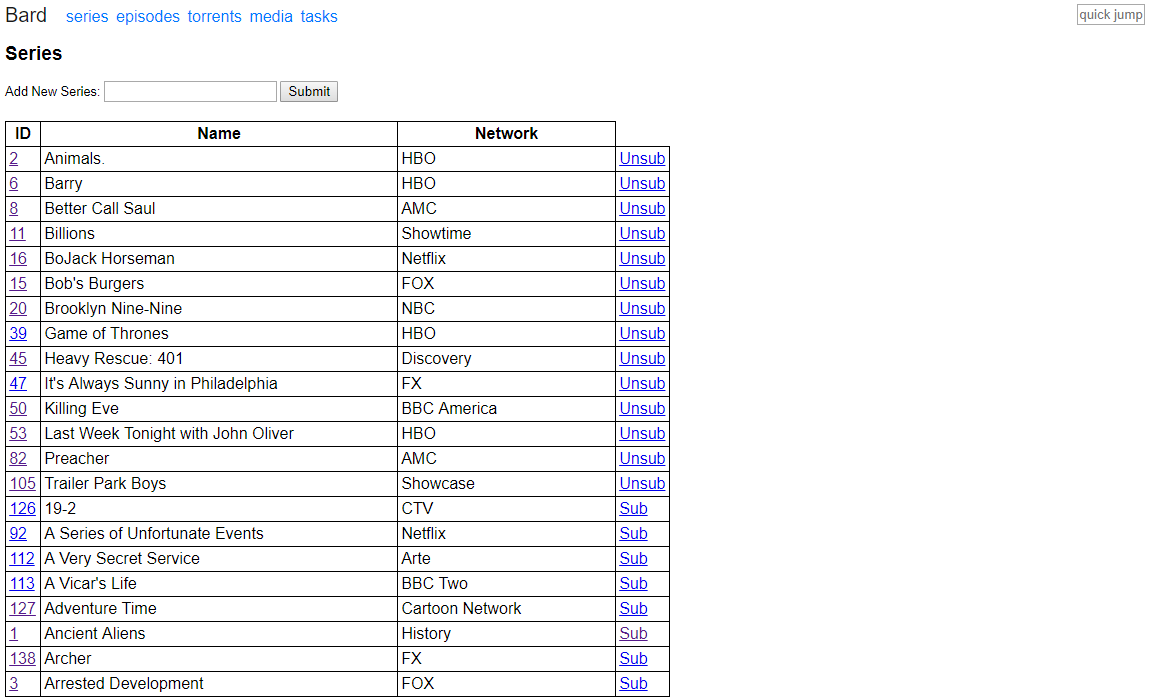Open series ID 53 link
Screen dimensions: 1153x697
click(18, 433)
